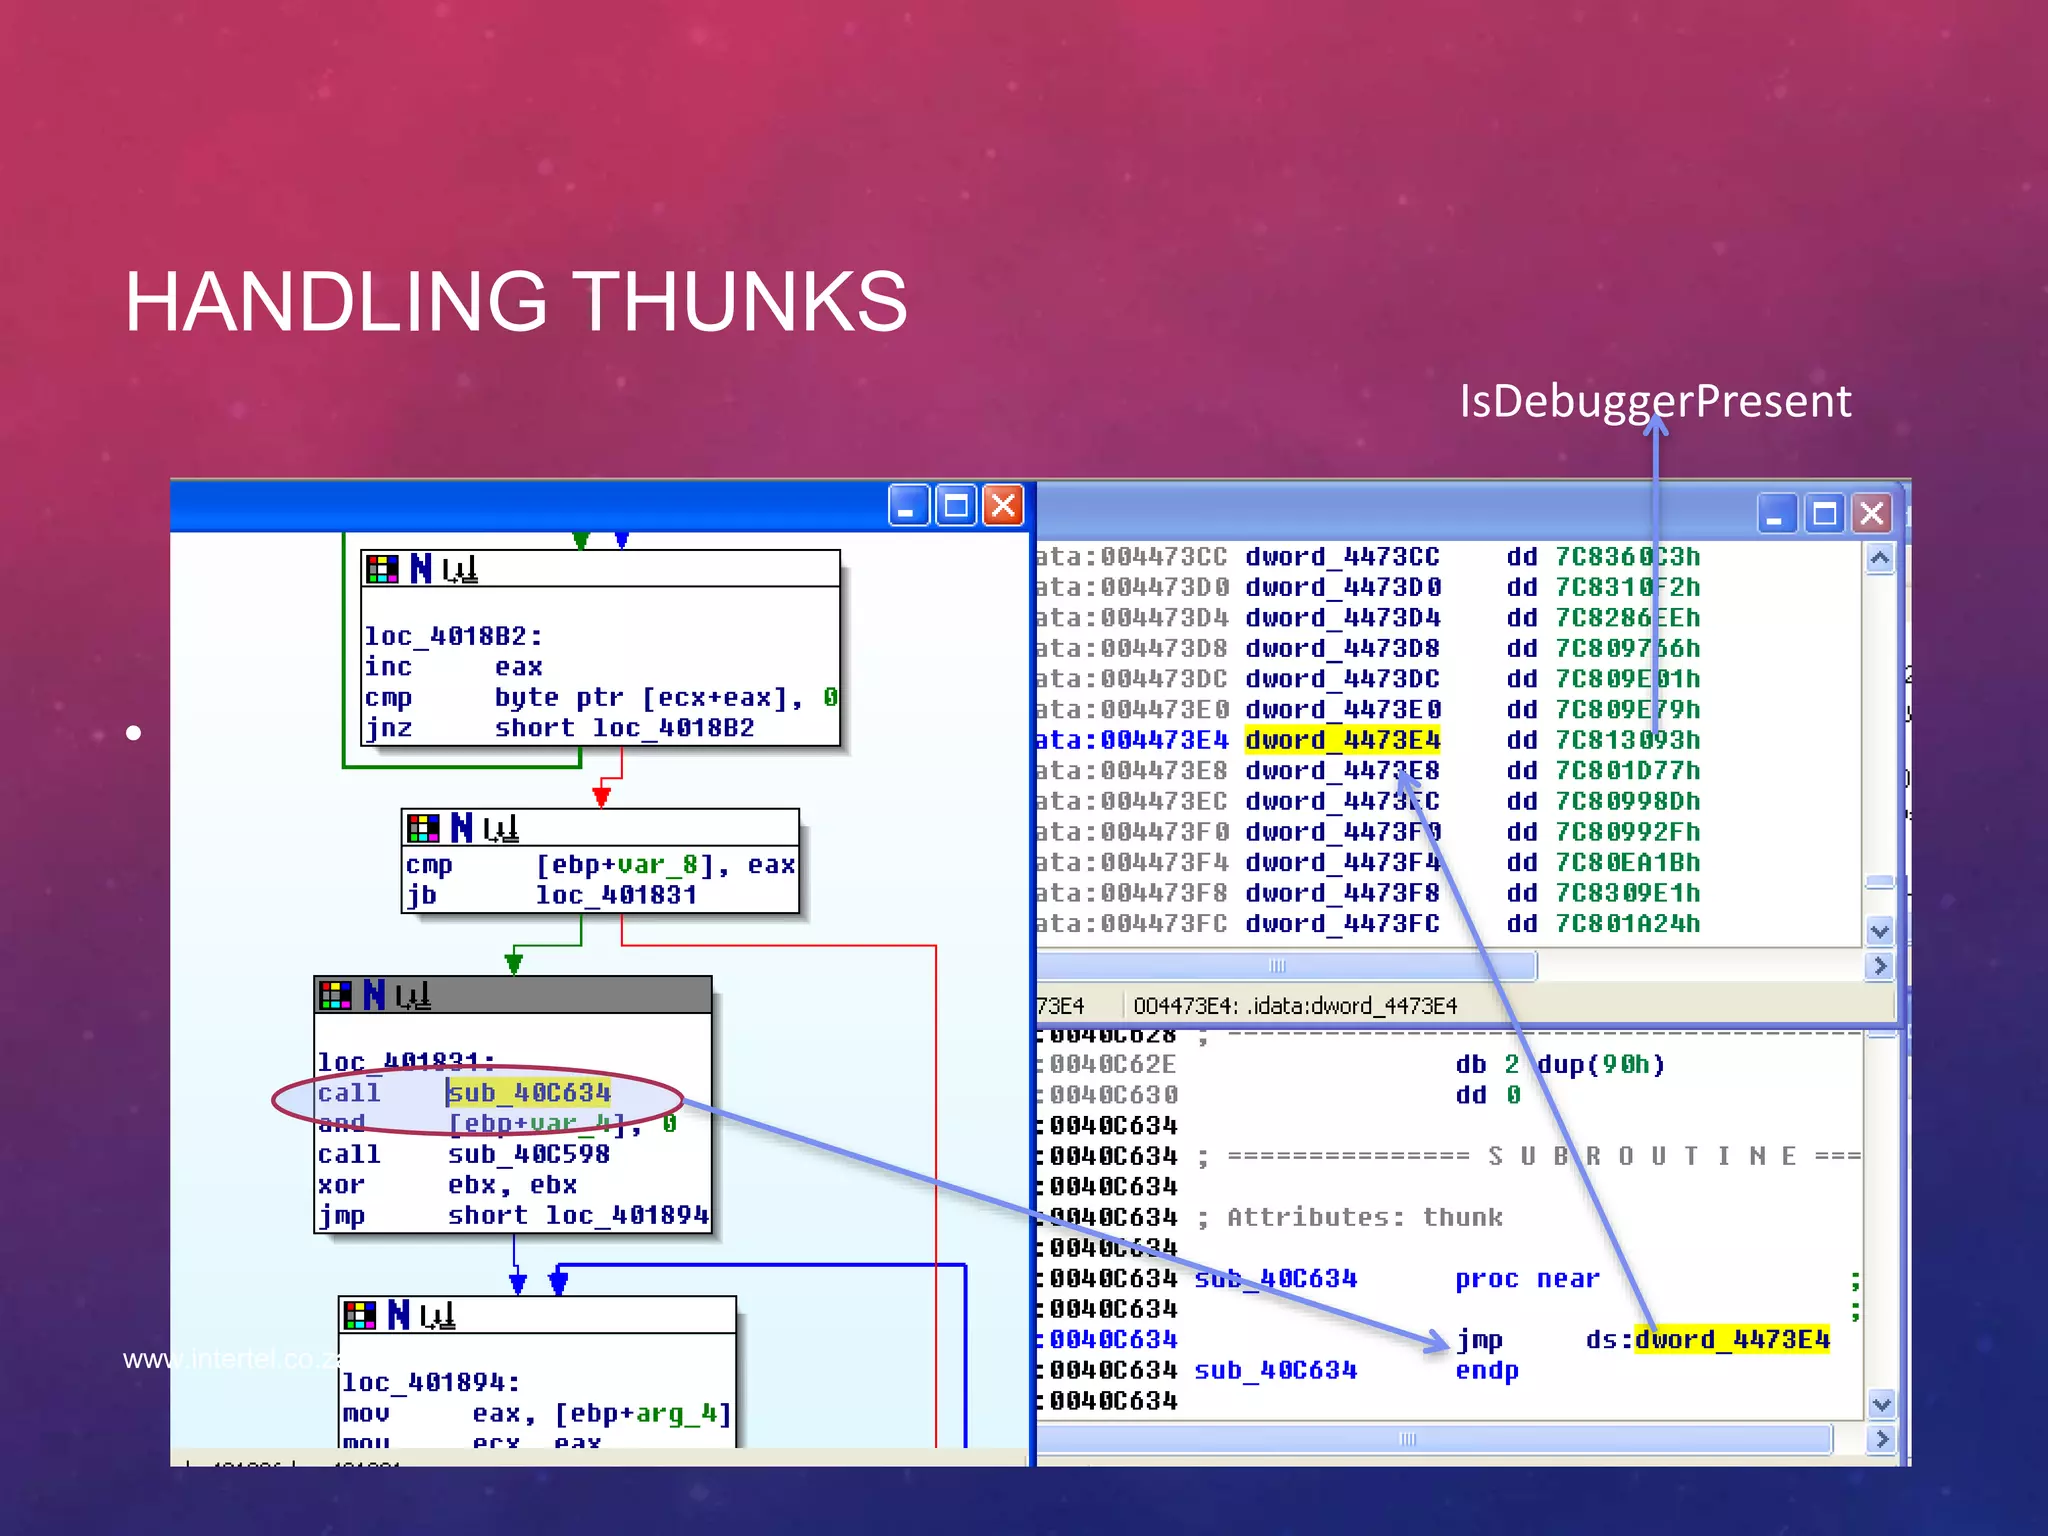Click dword_4473CC in the idata listing
This screenshot has width=2048, height=1536.
click(1342, 556)
